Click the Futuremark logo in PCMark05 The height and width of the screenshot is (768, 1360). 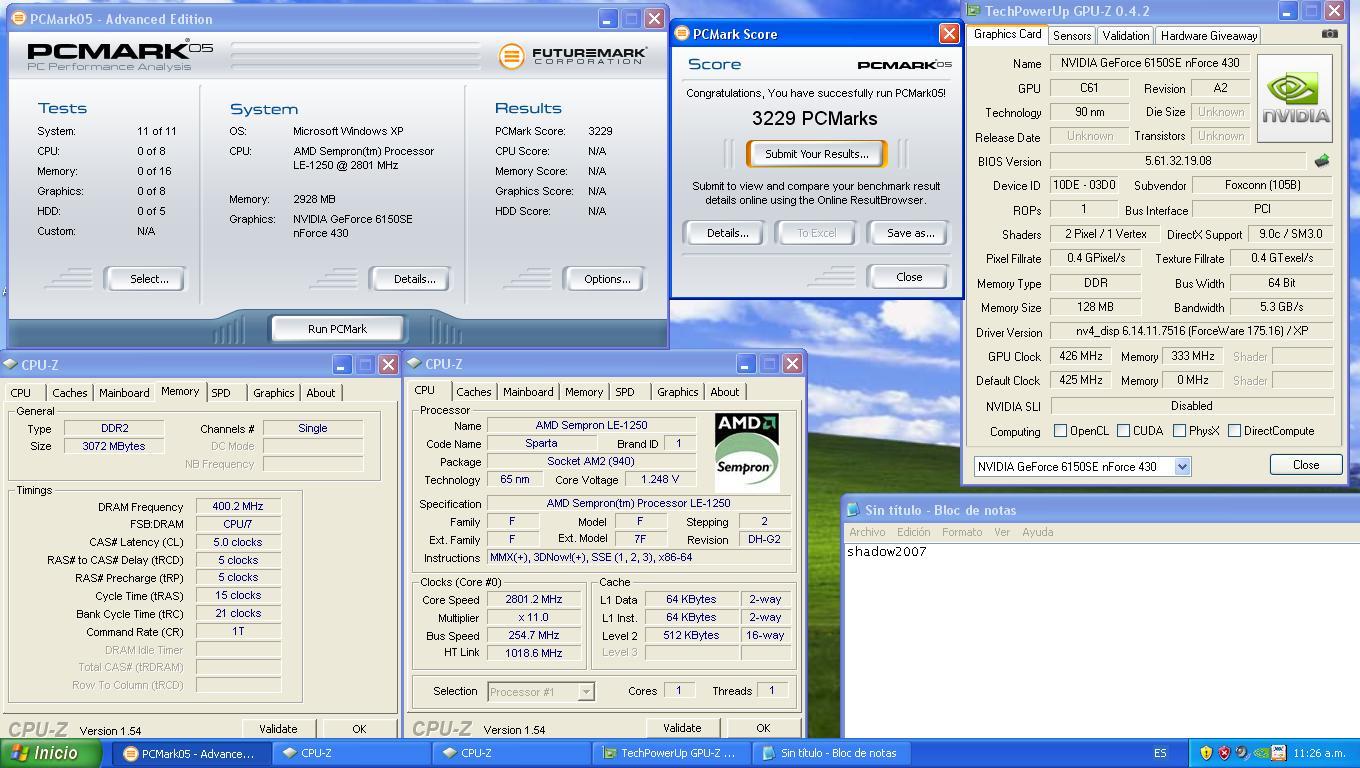tap(573, 56)
